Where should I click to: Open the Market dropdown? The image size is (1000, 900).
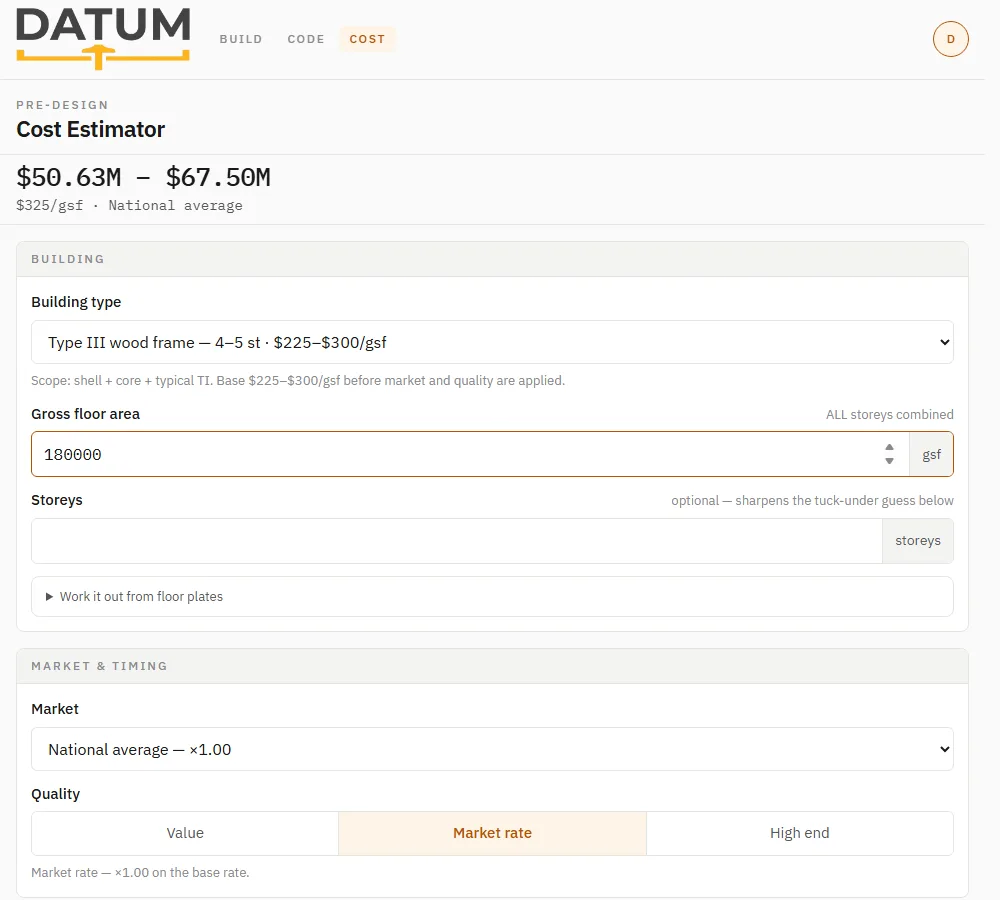[x=492, y=749]
